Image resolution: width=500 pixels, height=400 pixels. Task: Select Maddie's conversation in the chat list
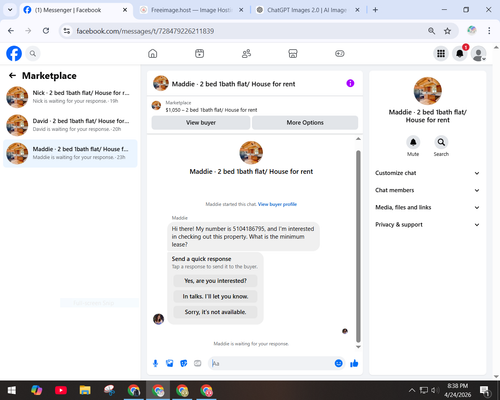[70, 153]
